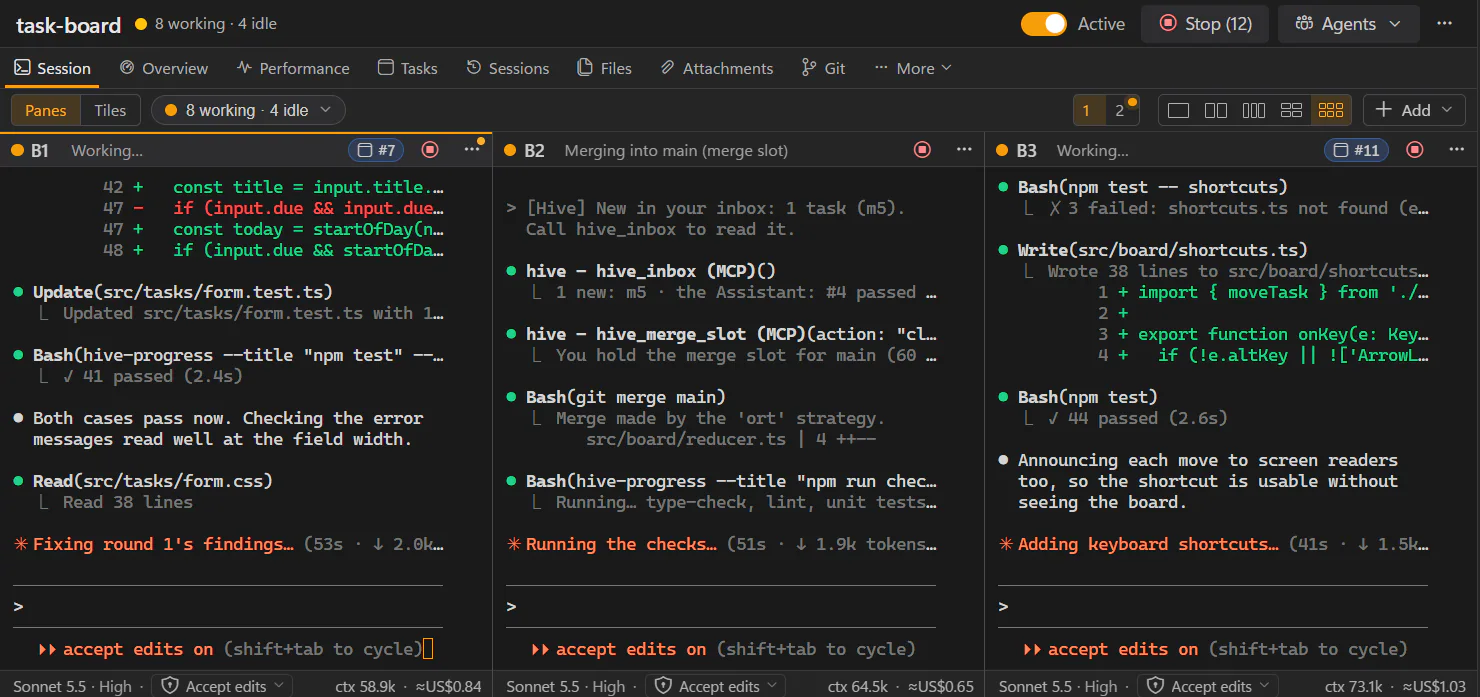The width and height of the screenshot is (1480, 697).
Task: Expand the More menu in the tab bar
Action: coord(912,68)
